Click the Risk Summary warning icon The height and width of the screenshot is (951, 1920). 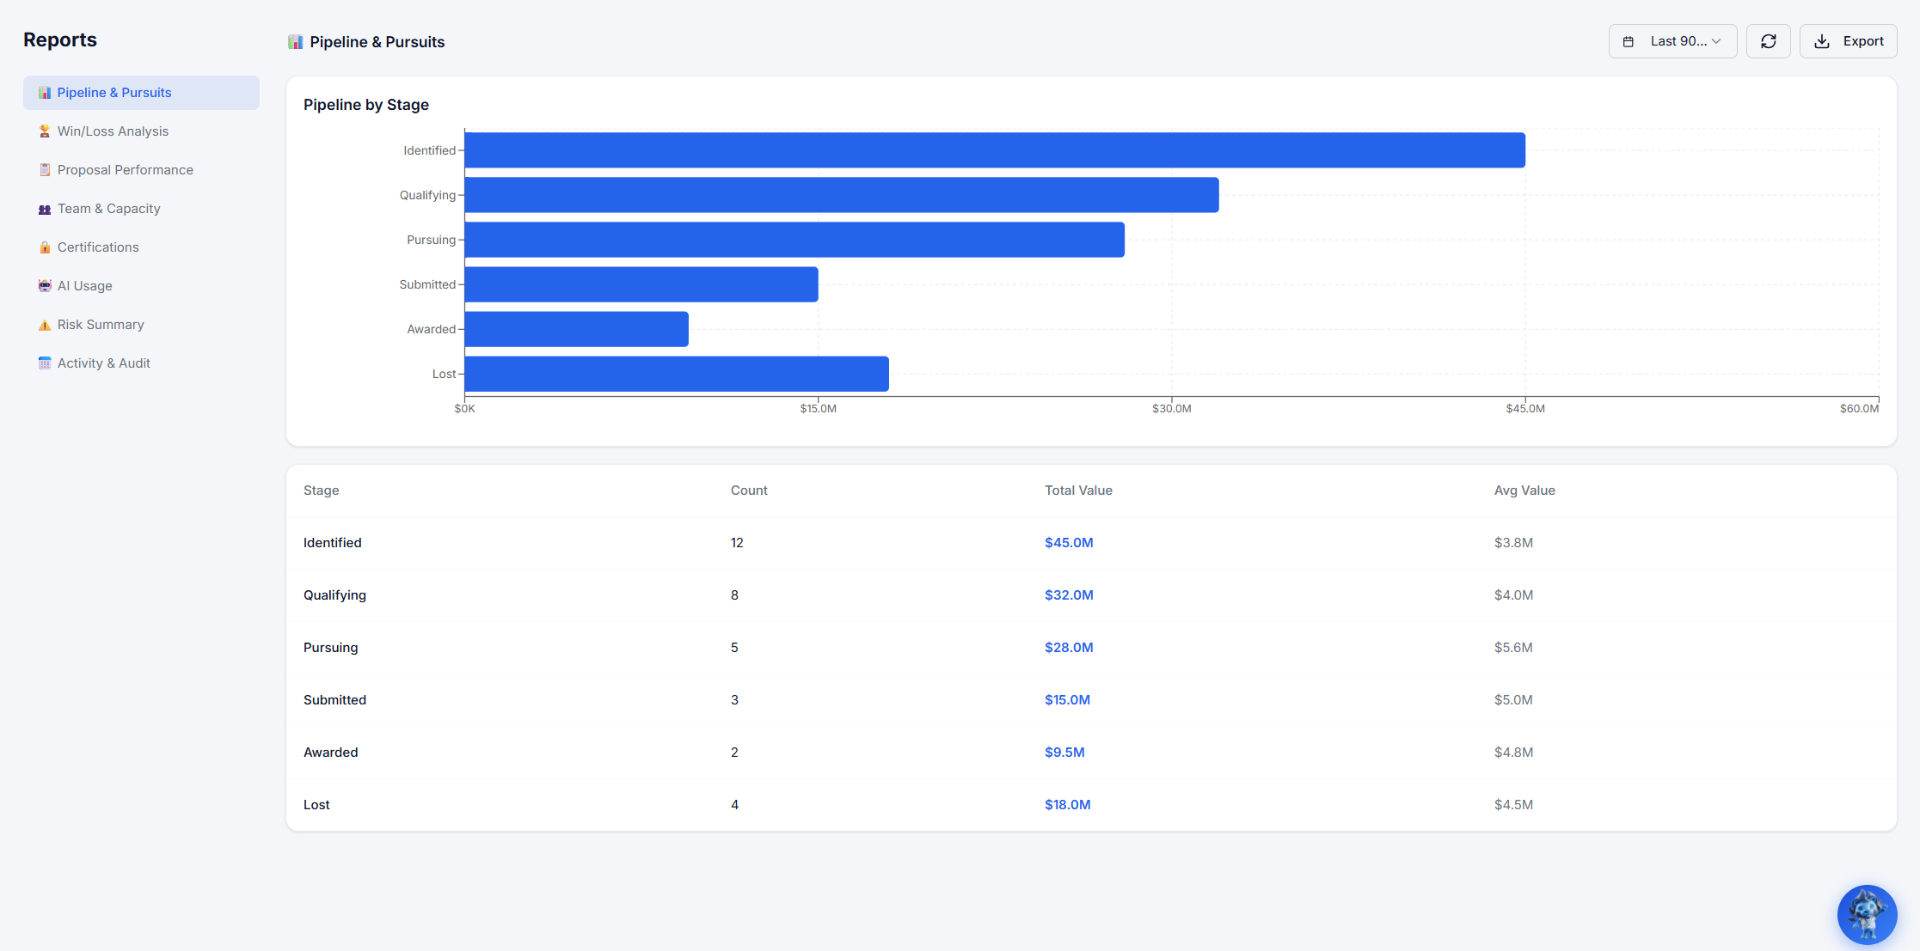point(45,325)
